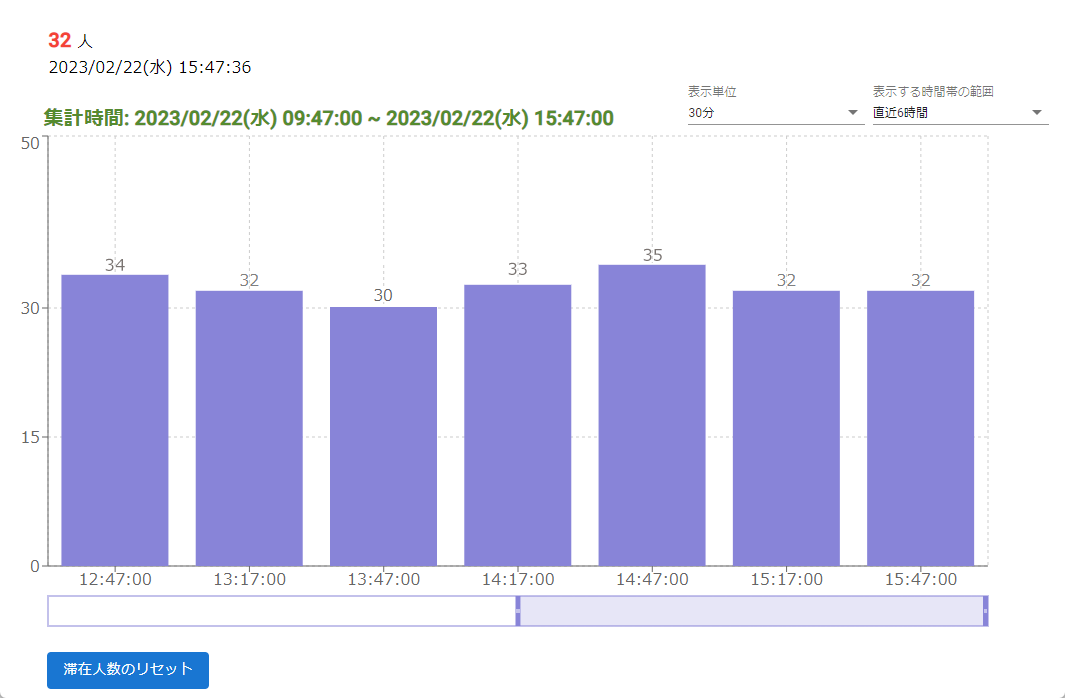Click the 14:47:00 x-axis label

click(652, 579)
